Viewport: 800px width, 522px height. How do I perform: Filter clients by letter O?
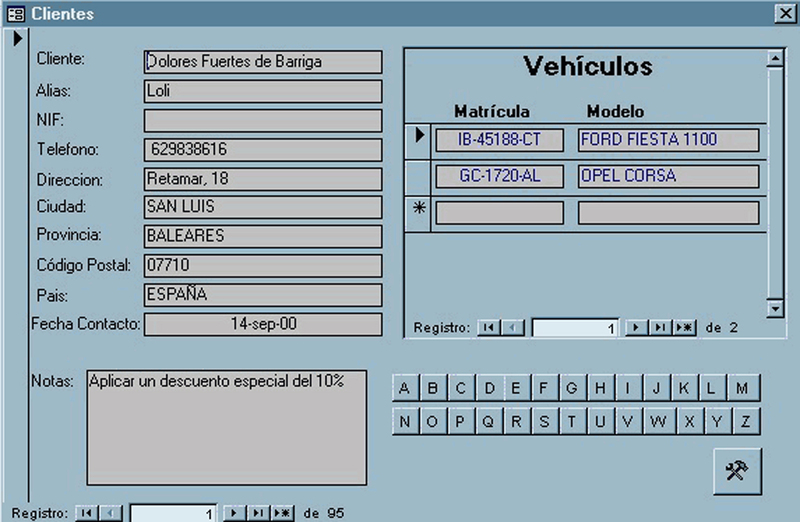(433, 421)
